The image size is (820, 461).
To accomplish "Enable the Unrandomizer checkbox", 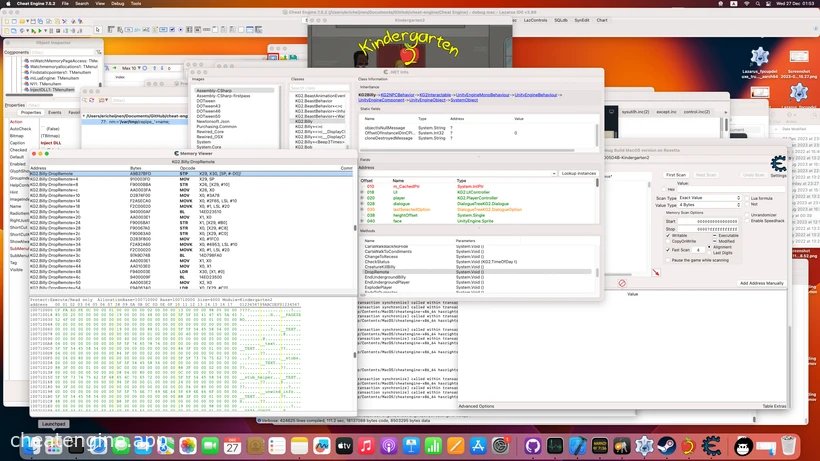I will coord(747,215).
